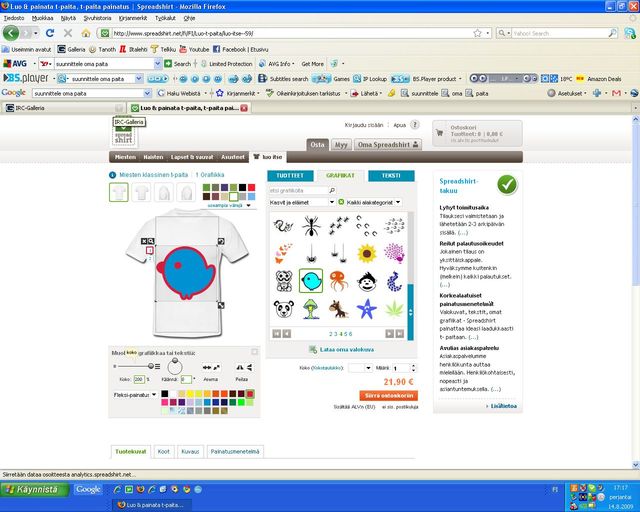Click the monkey face graphic

366,280
